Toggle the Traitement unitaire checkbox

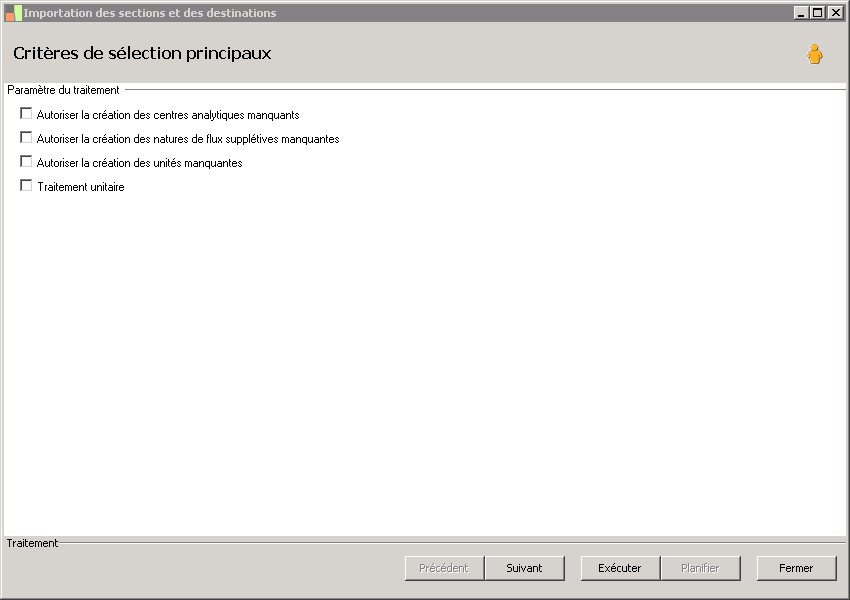[x=26, y=186]
